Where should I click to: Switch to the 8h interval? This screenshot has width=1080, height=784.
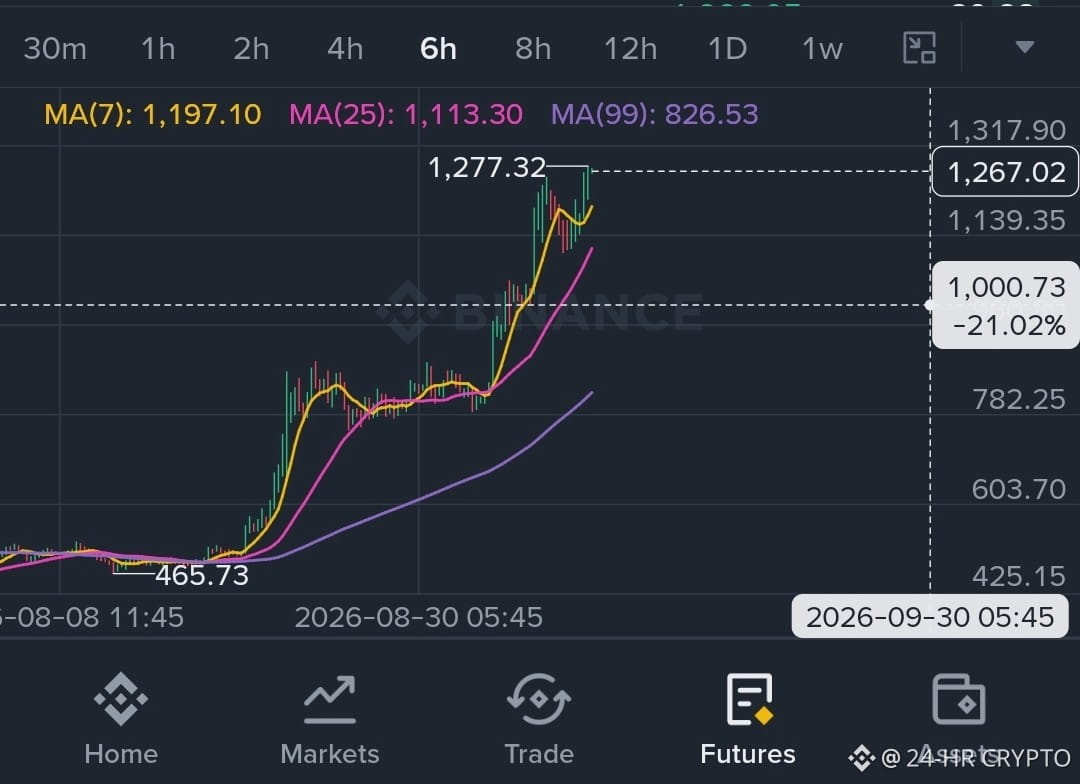pos(533,49)
